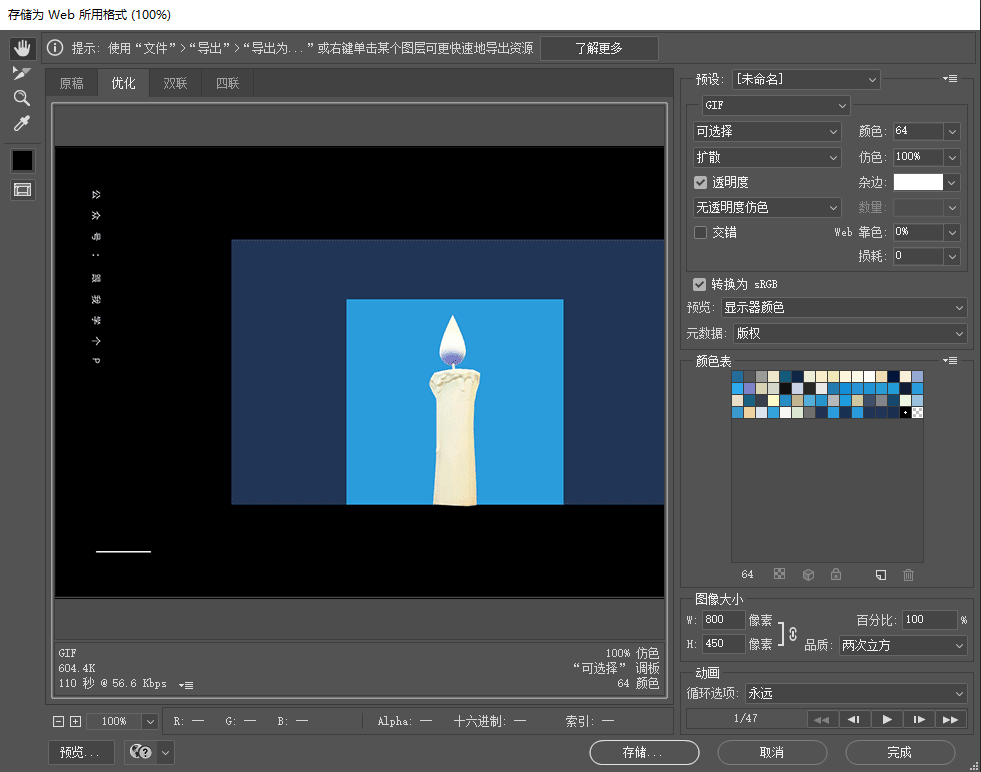Select the Slice Select tool

tap(22, 73)
